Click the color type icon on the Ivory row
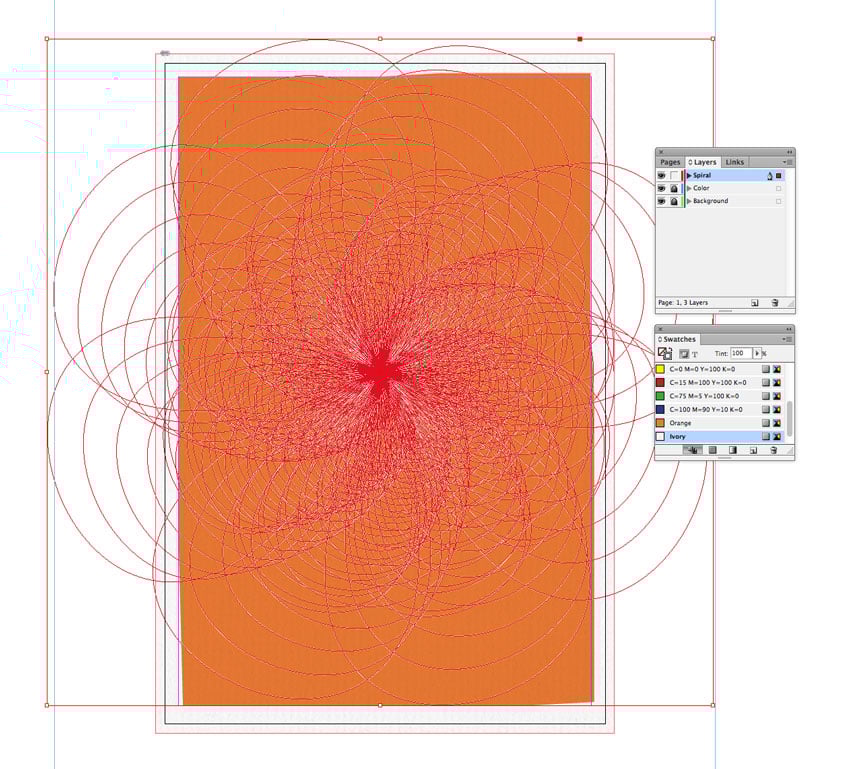850x769 pixels. tap(766, 437)
